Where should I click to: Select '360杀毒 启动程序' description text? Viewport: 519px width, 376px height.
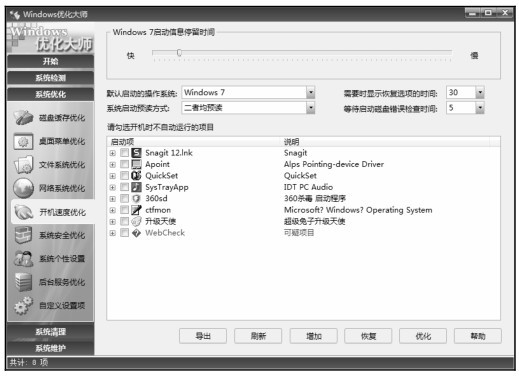[315, 198]
